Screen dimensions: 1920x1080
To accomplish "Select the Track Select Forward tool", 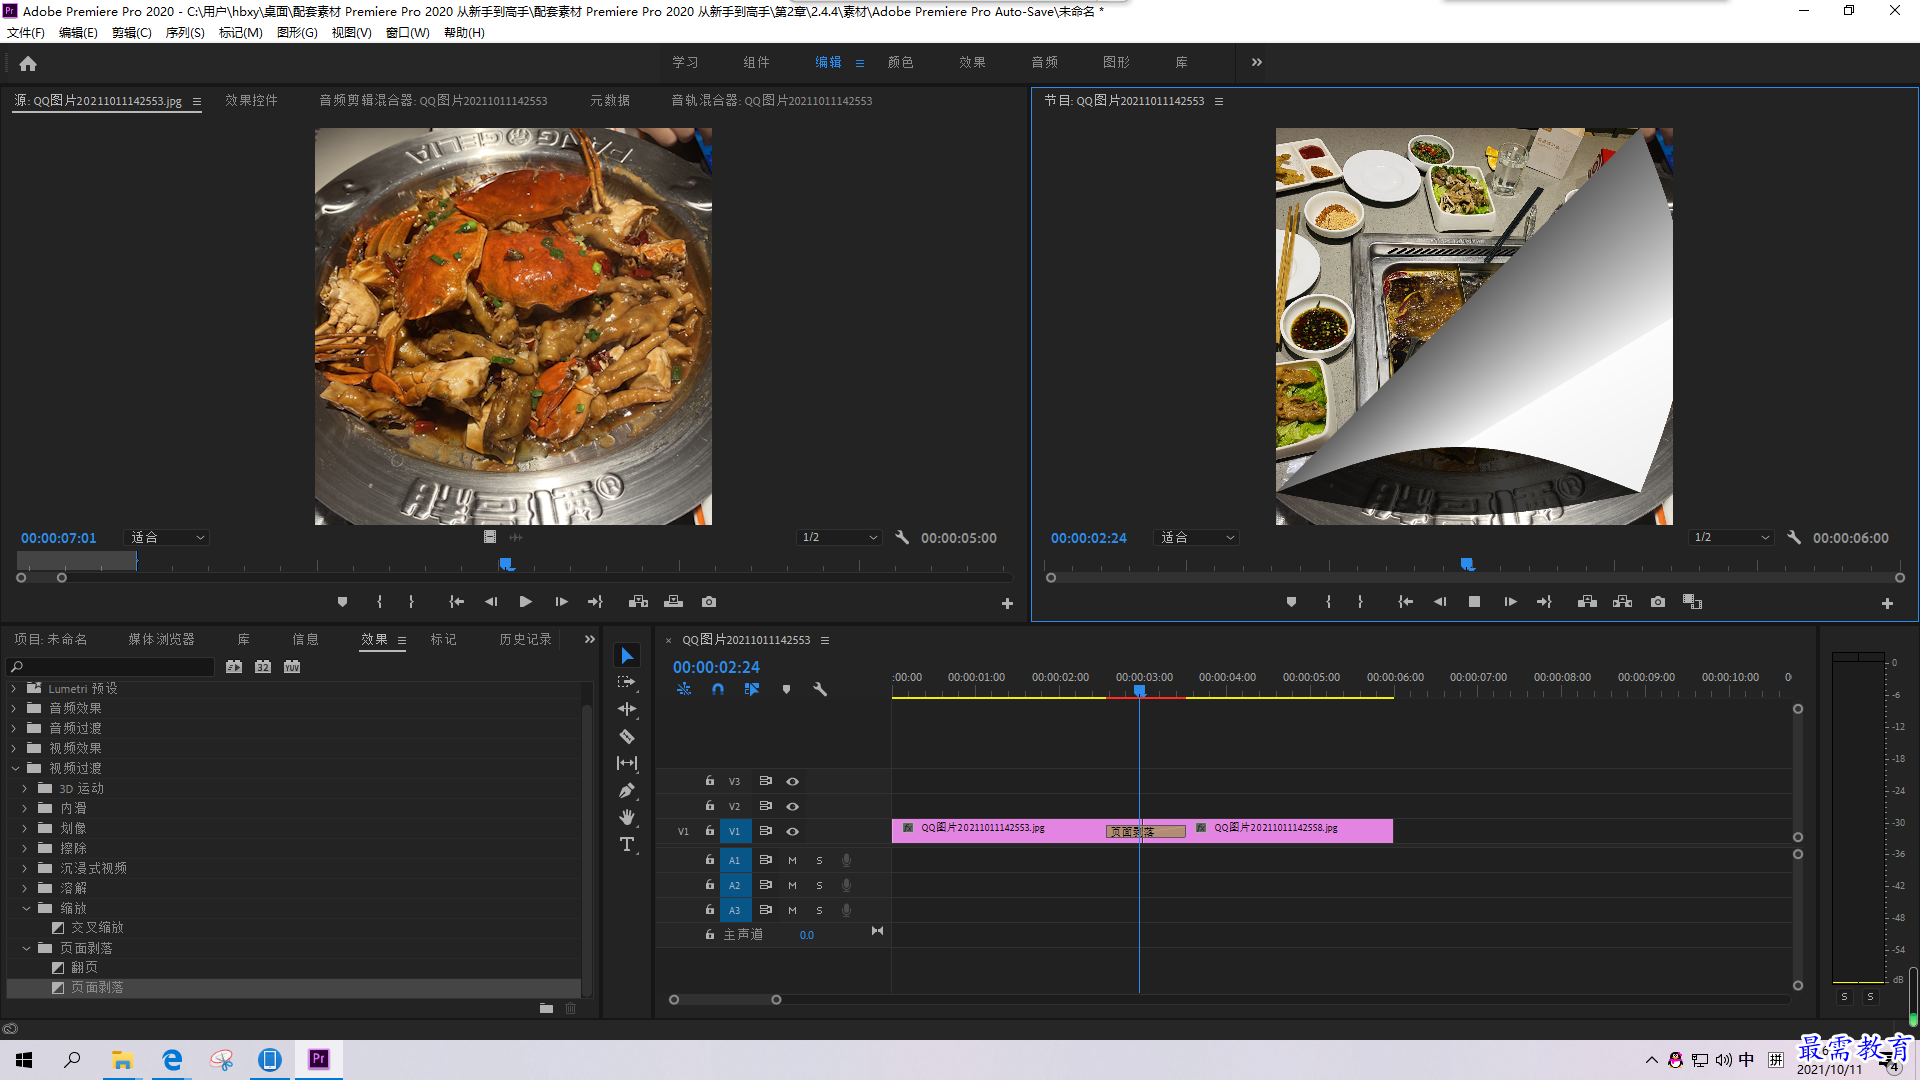I will (x=627, y=682).
